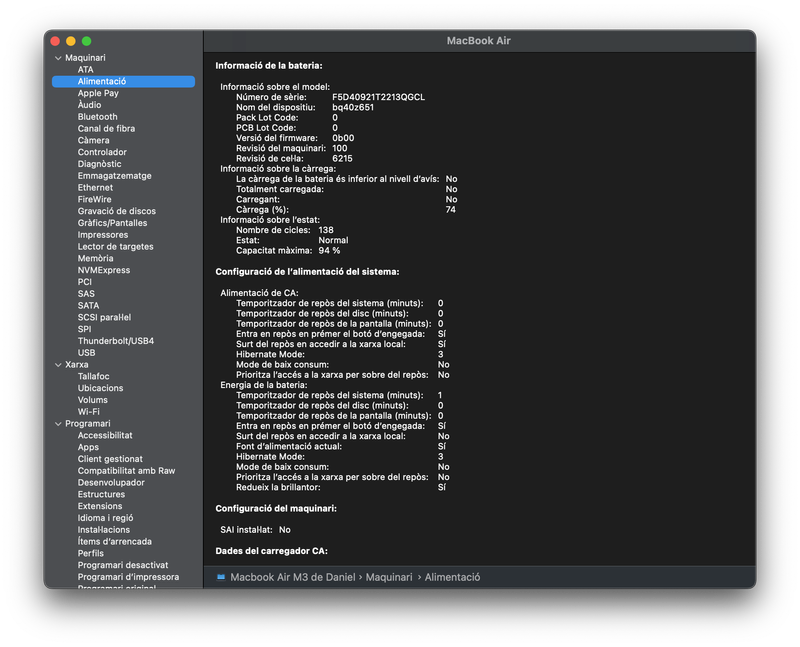The width and height of the screenshot is (800, 647).
Task: Open Idioma i regió entry
Action: pos(105,518)
